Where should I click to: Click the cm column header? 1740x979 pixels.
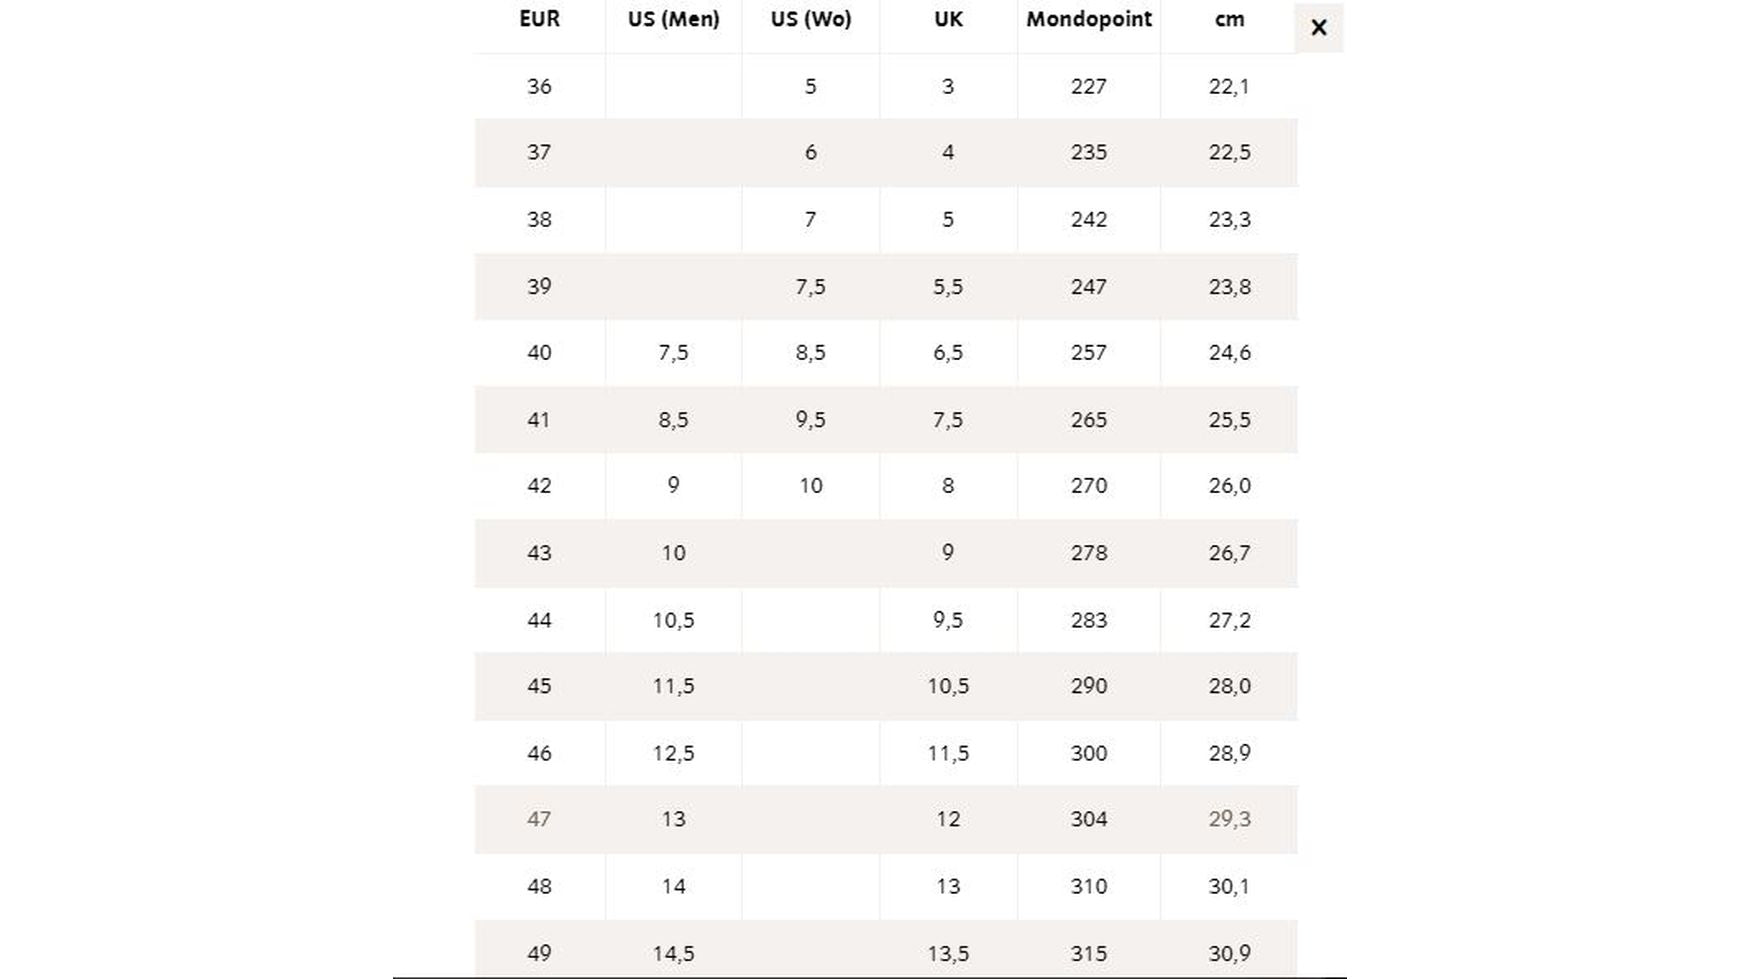(1229, 19)
